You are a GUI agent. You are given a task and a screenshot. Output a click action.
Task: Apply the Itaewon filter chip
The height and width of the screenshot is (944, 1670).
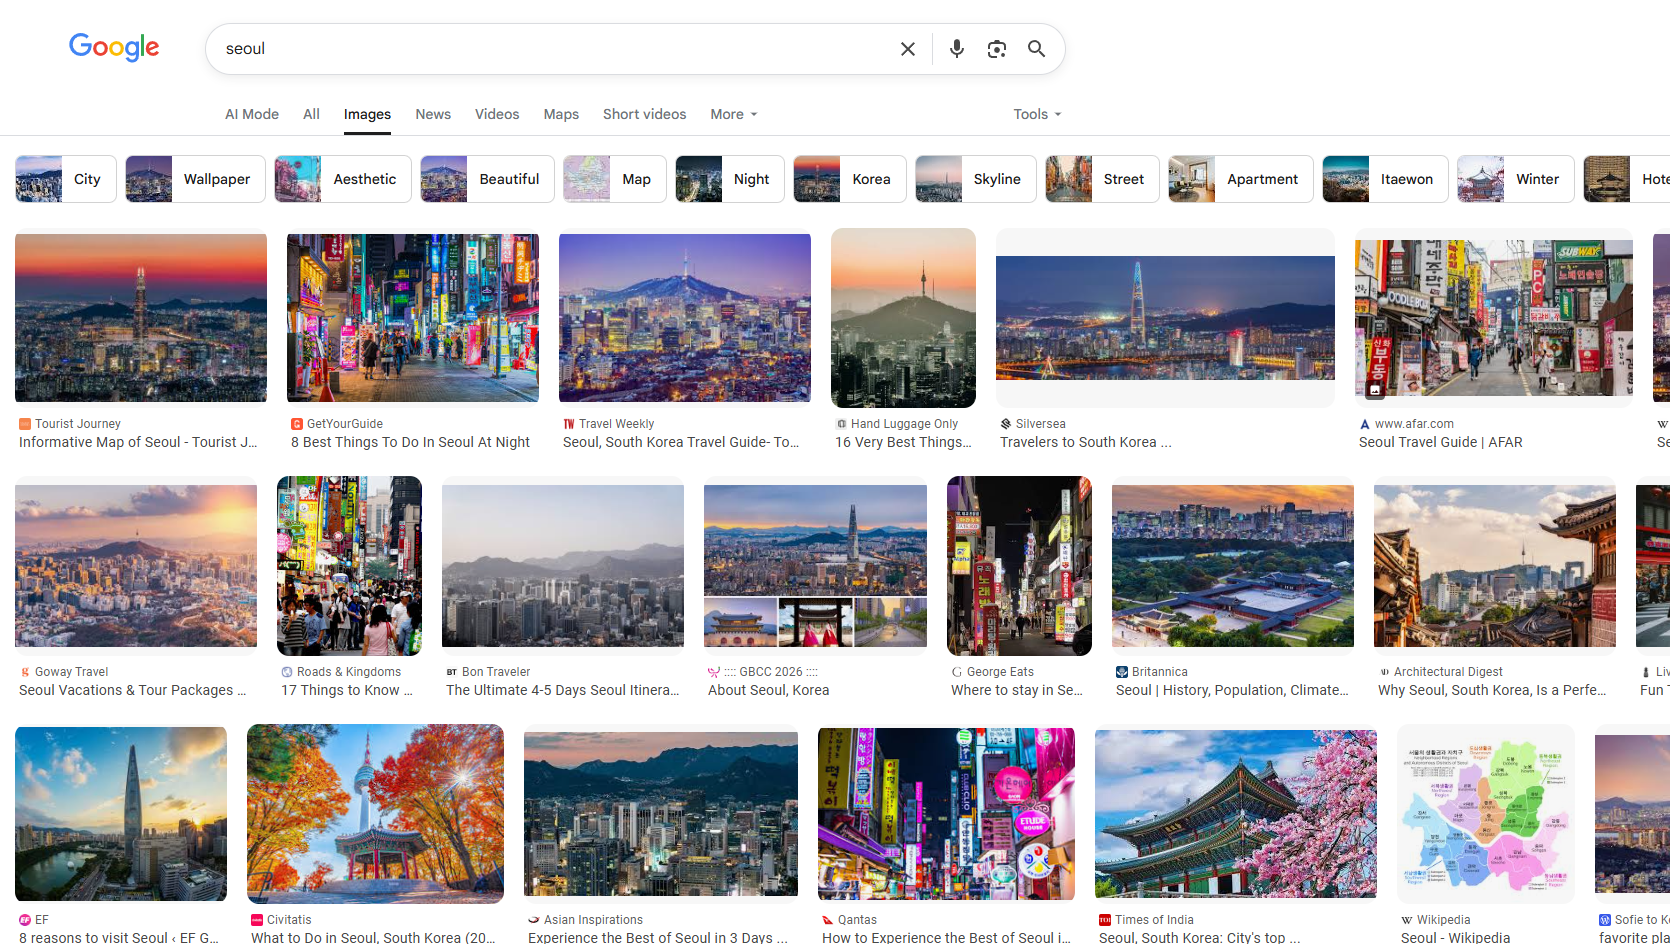pos(1385,179)
